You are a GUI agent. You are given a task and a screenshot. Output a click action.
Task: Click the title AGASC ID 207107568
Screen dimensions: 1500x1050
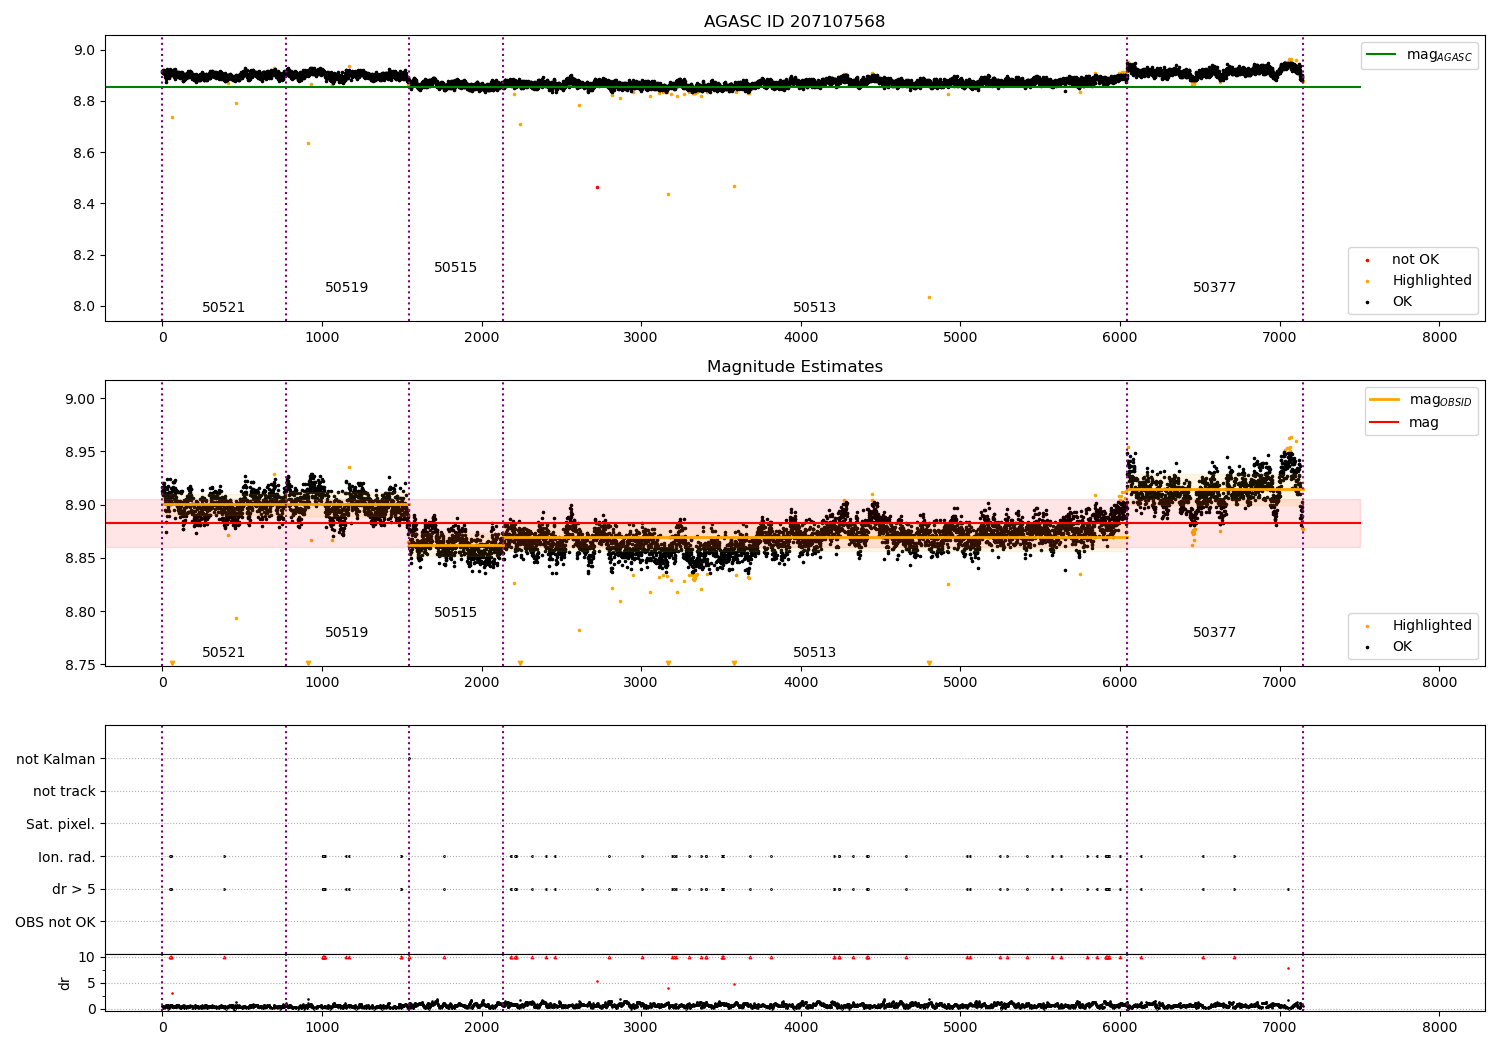(794, 22)
